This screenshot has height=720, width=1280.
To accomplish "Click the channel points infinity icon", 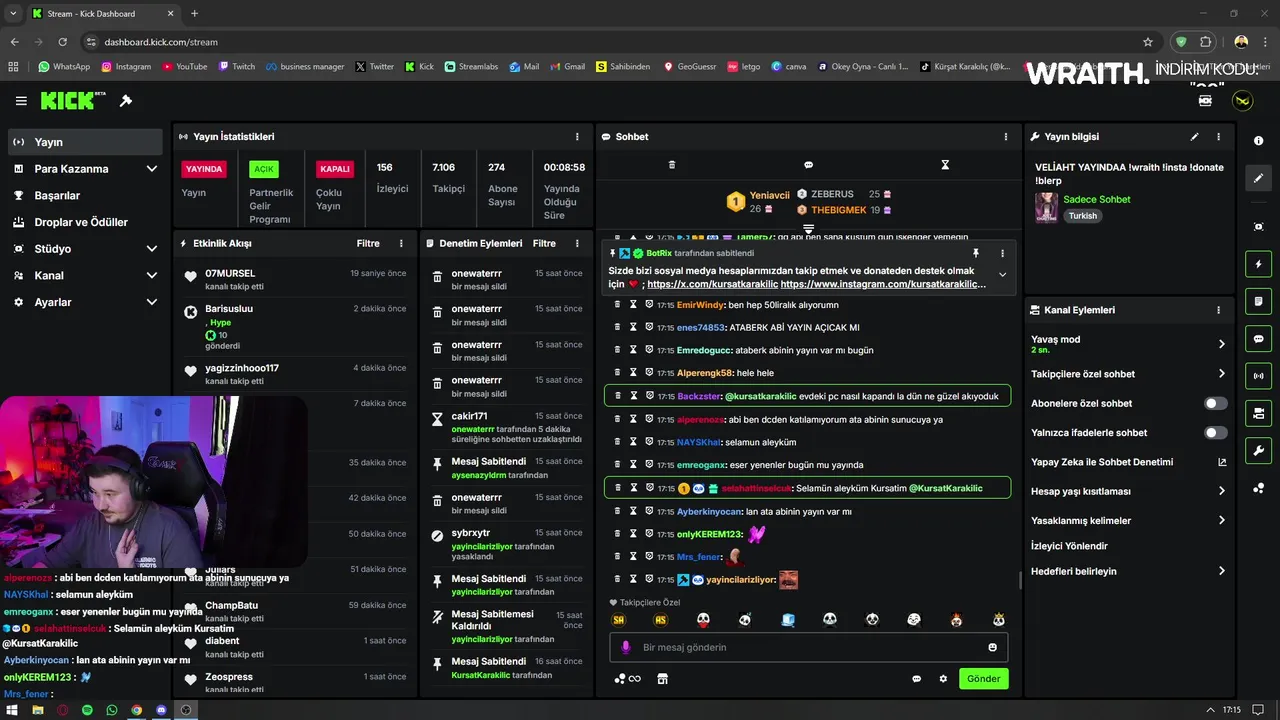I will coord(628,678).
